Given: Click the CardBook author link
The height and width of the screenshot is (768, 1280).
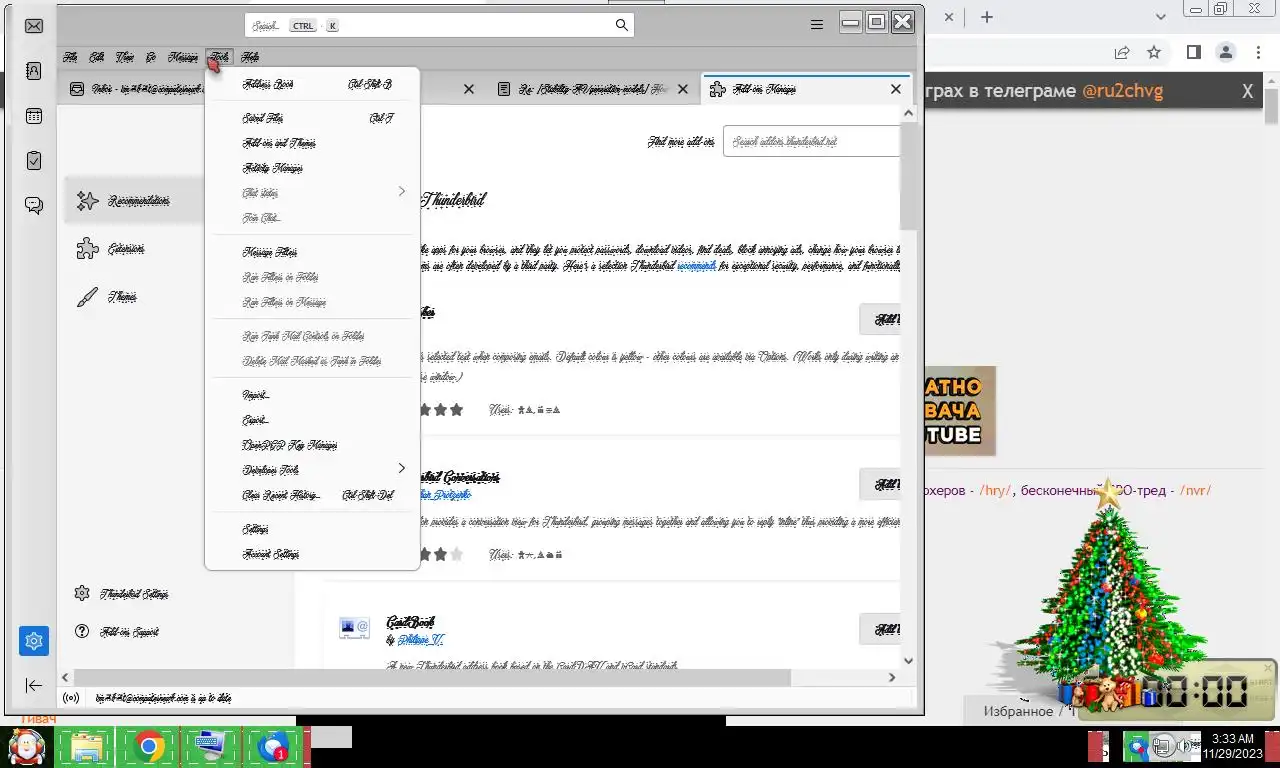Looking at the screenshot, I should coord(420,640).
